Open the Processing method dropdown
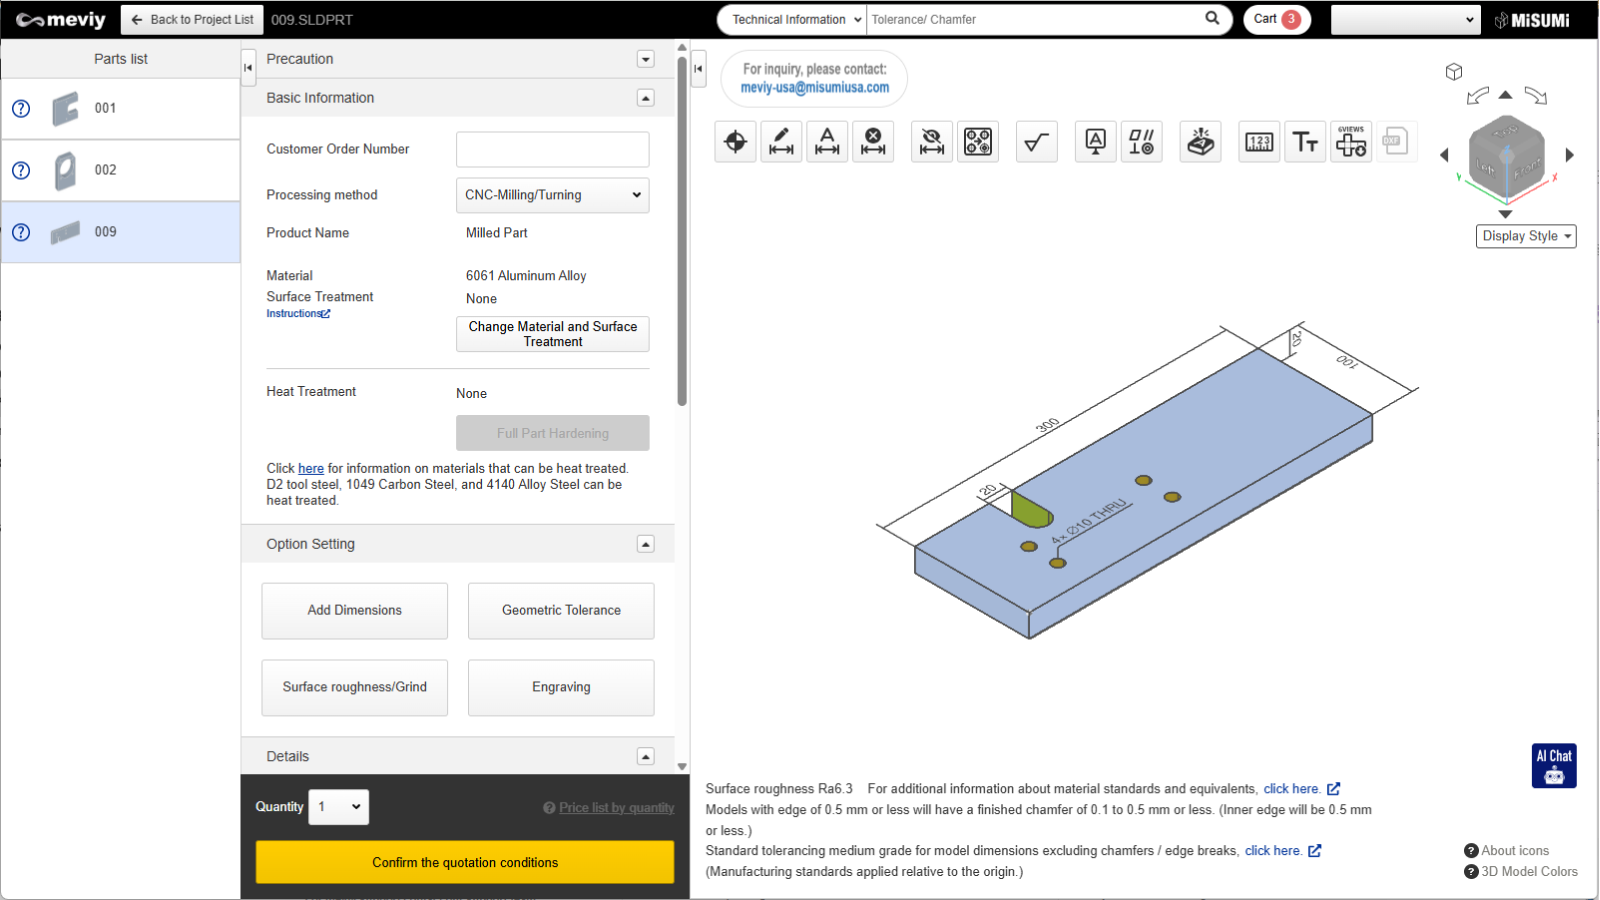This screenshot has height=900, width=1600. 552,195
